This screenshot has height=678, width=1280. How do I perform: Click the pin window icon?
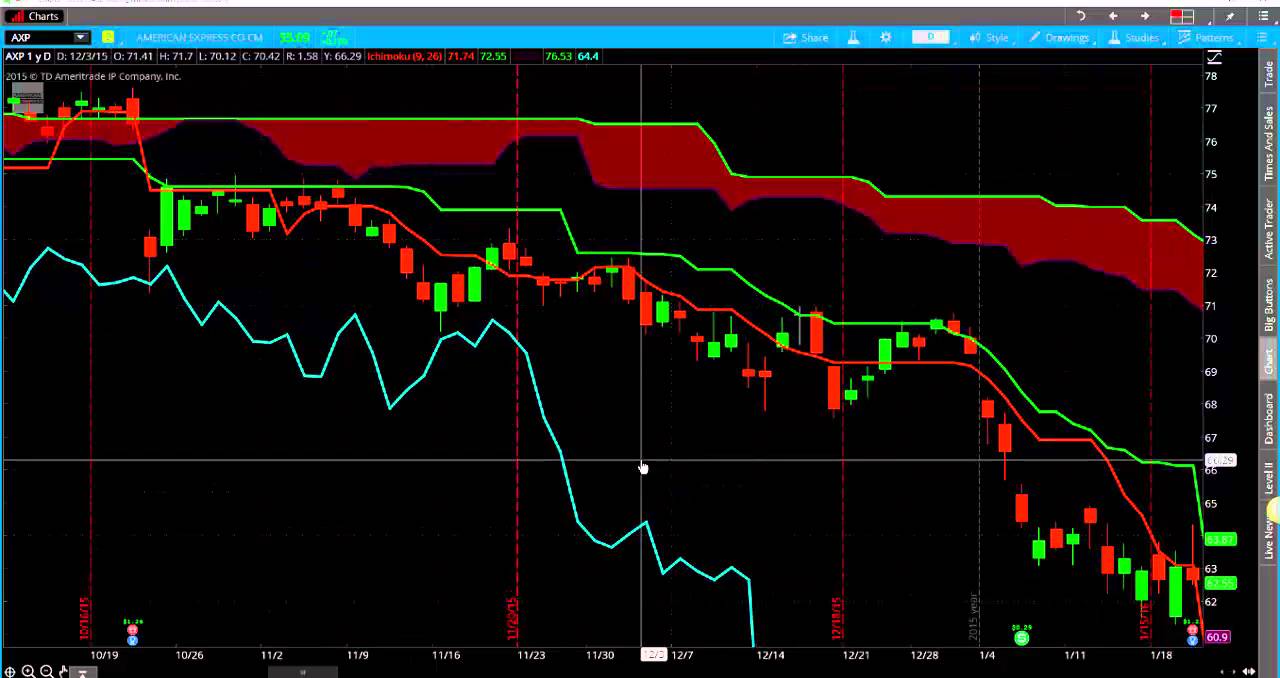tap(1231, 16)
